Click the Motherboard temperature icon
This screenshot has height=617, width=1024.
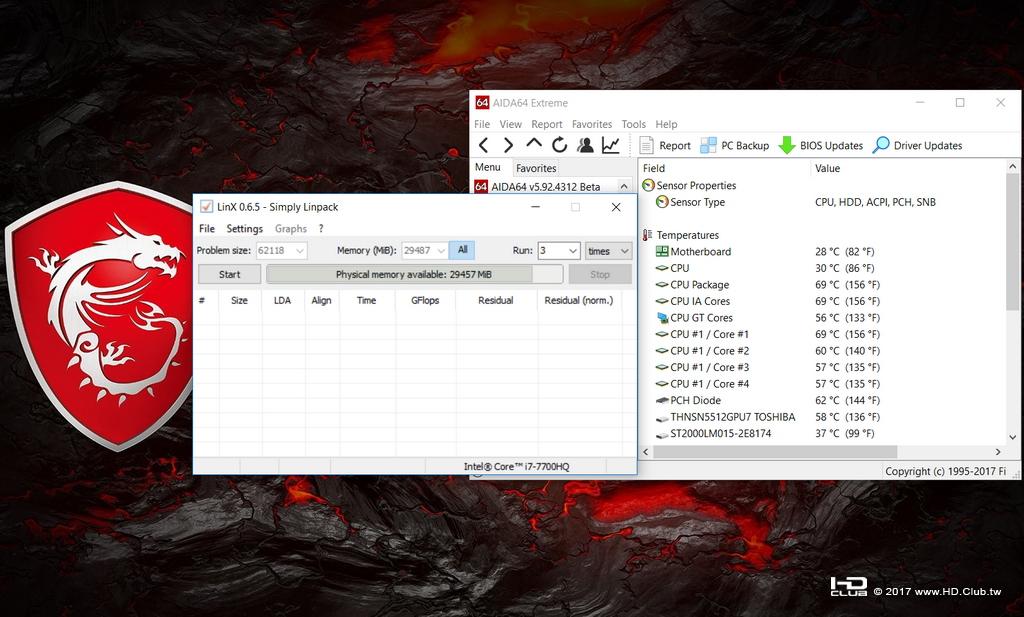point(662,251)
